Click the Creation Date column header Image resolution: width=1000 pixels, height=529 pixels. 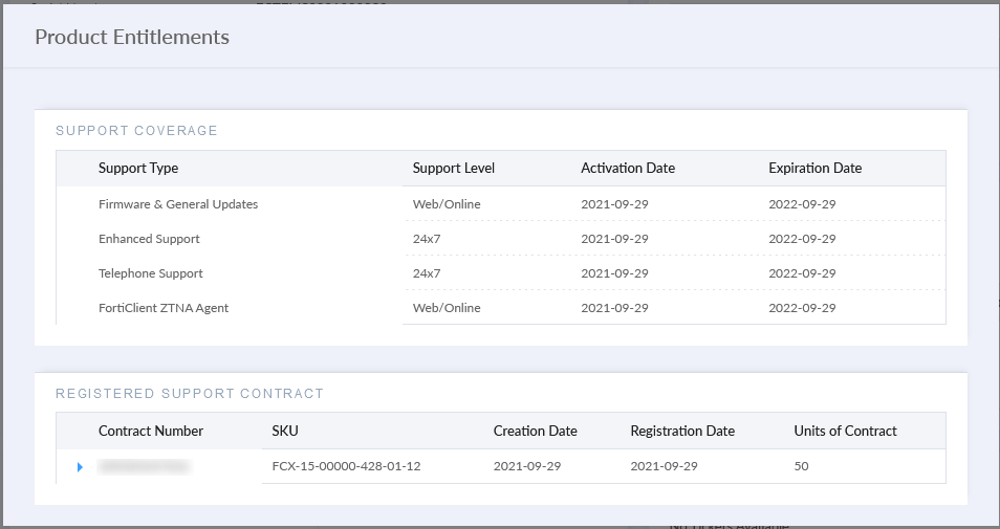coord(535,431)
